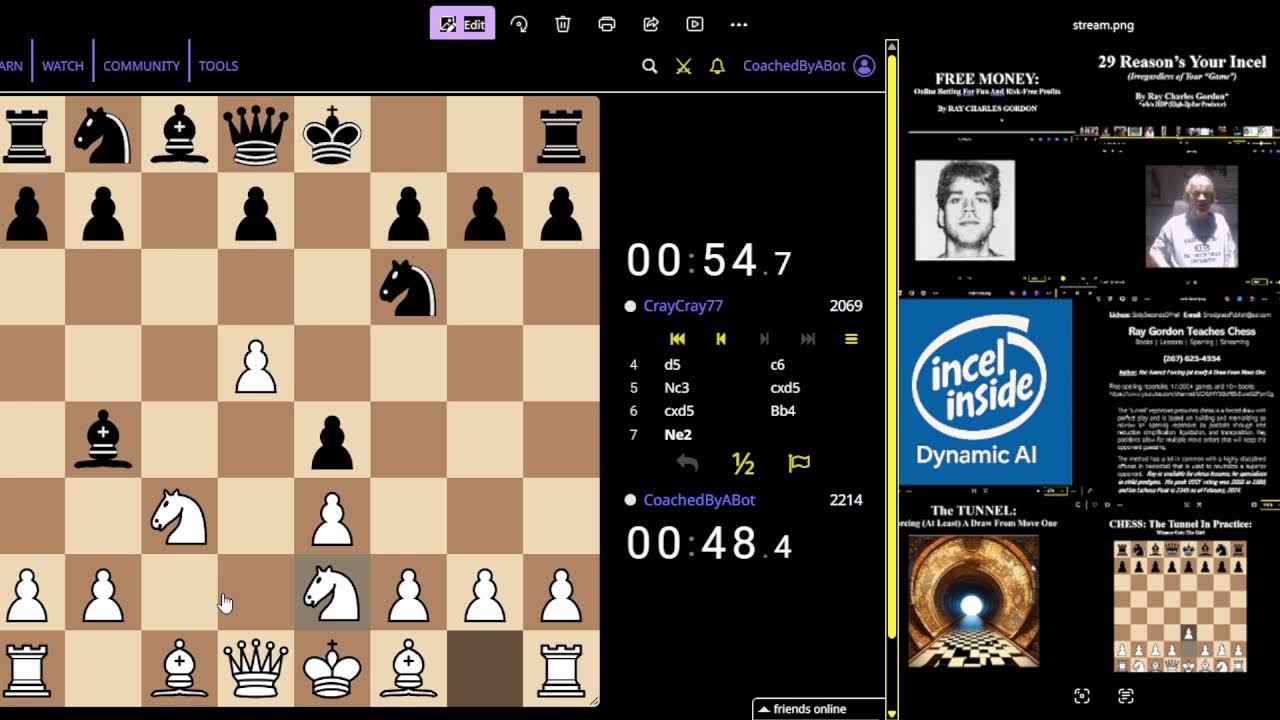Click the rotate image icon
Screen dimensions: 1280x720
(x=519, y=24)
